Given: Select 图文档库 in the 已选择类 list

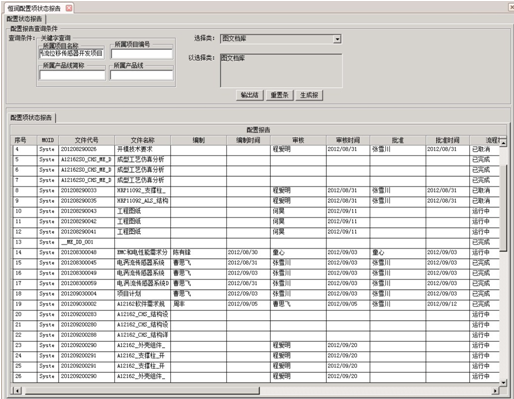Looking at the screenshot, I should coord(233,58).
